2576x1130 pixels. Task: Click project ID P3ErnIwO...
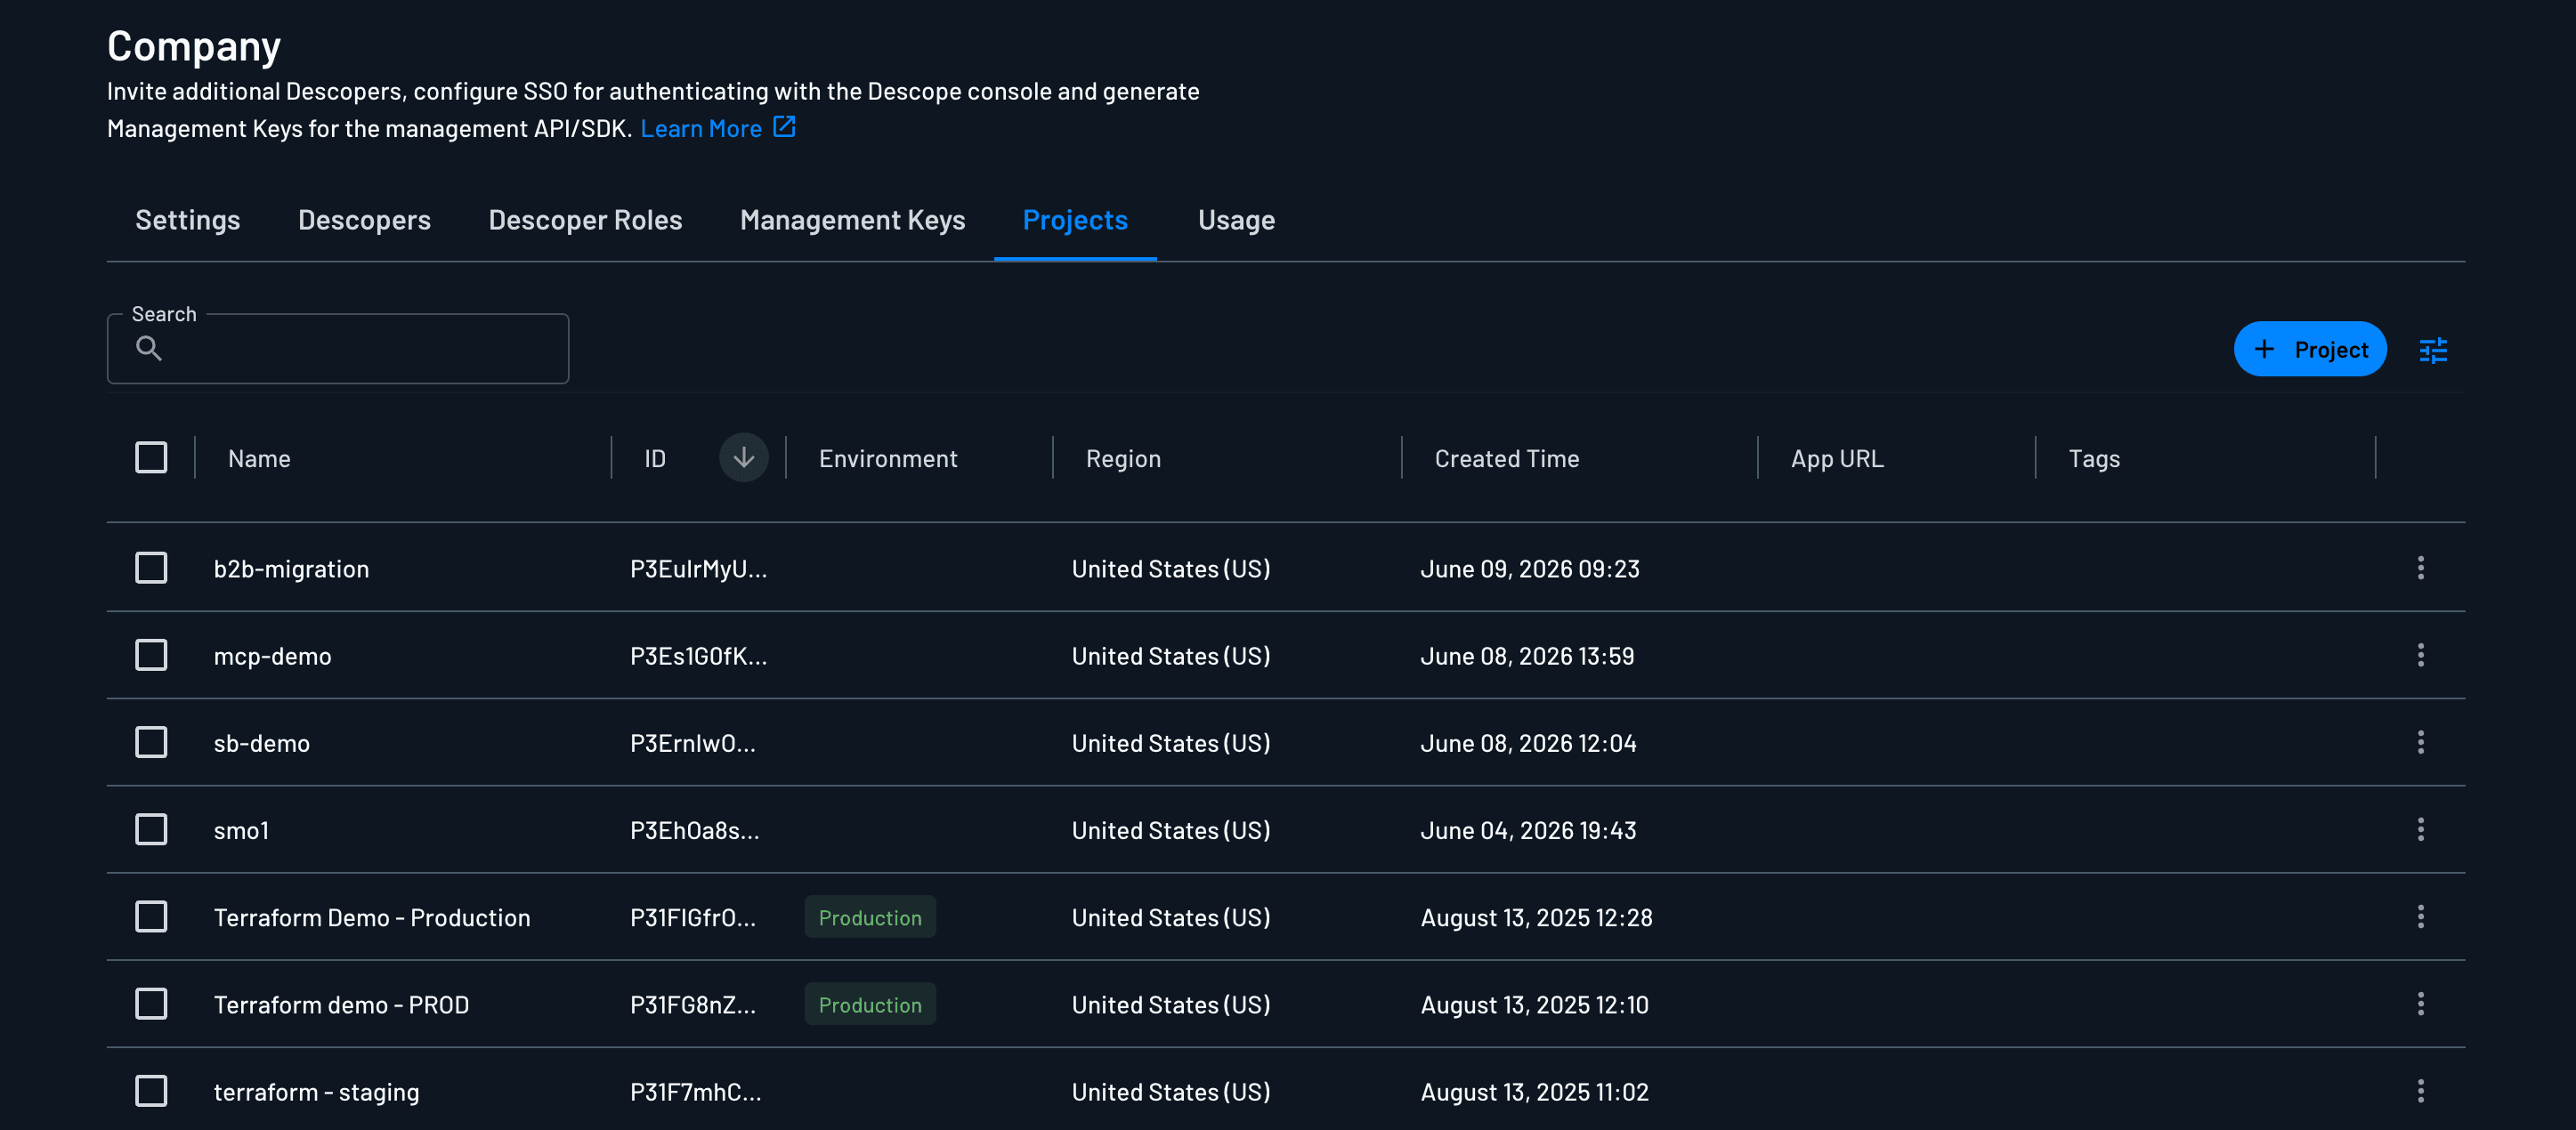click(x=692, y=743)
